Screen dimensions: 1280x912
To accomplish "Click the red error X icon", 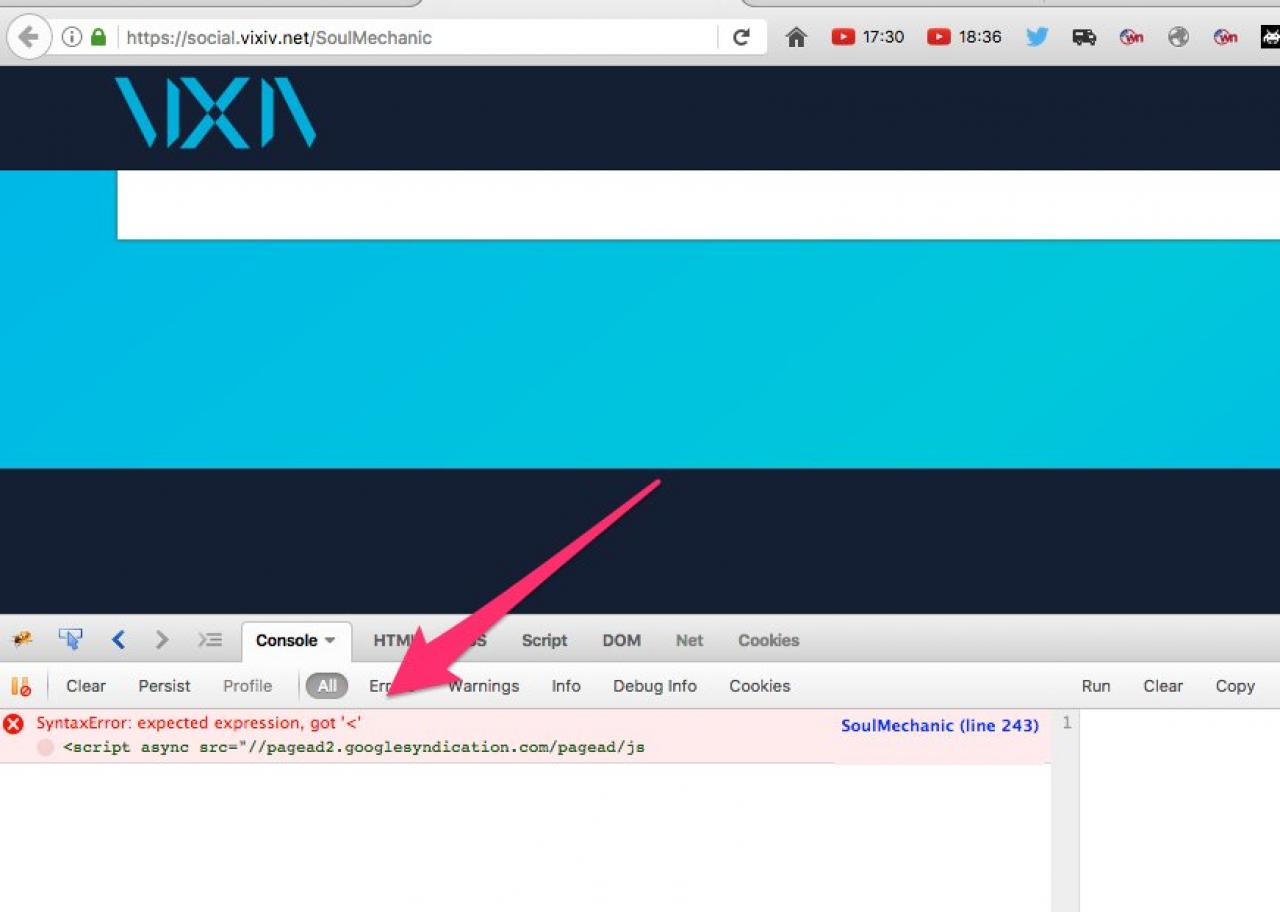I will pyautogui.click(x=14, y=724).
